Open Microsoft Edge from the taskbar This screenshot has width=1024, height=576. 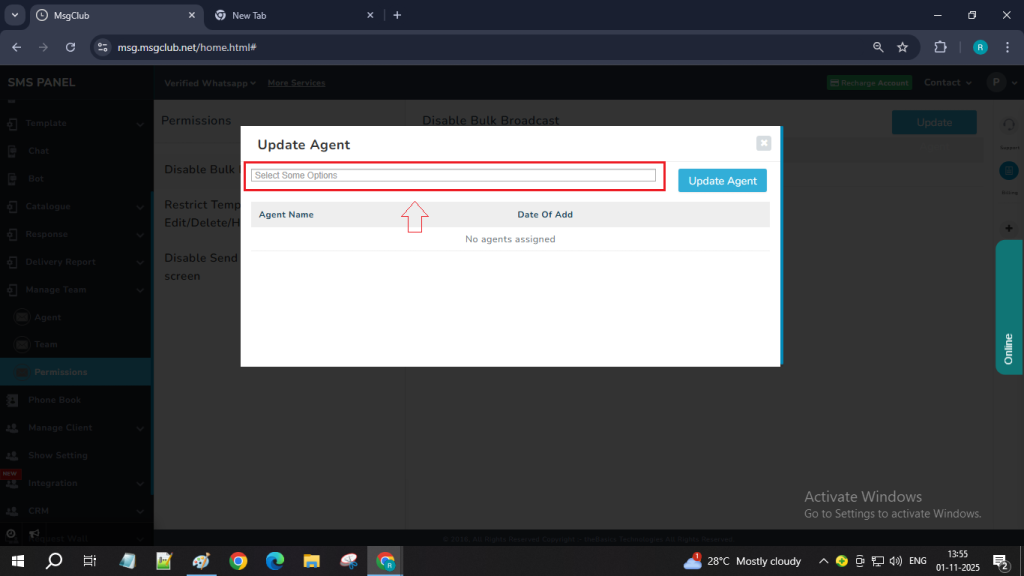pyautogui.click(x=275, y=561)
